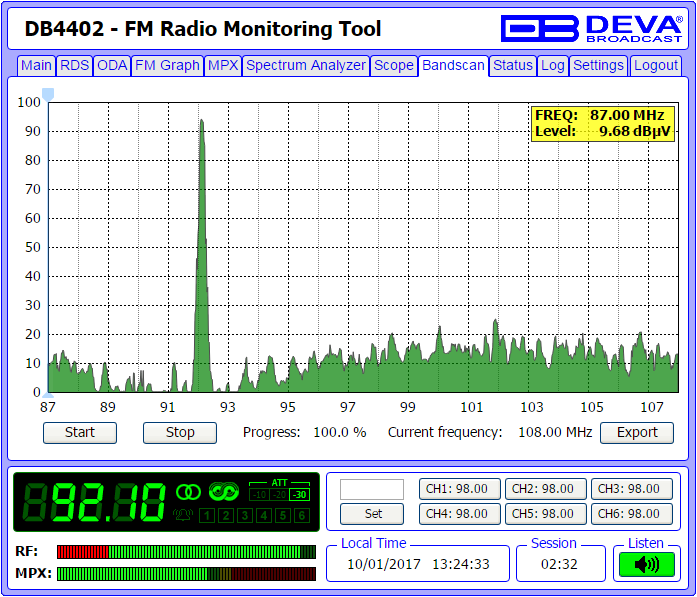
Task: Click alarm indicator 4
Action: point(264,516)
